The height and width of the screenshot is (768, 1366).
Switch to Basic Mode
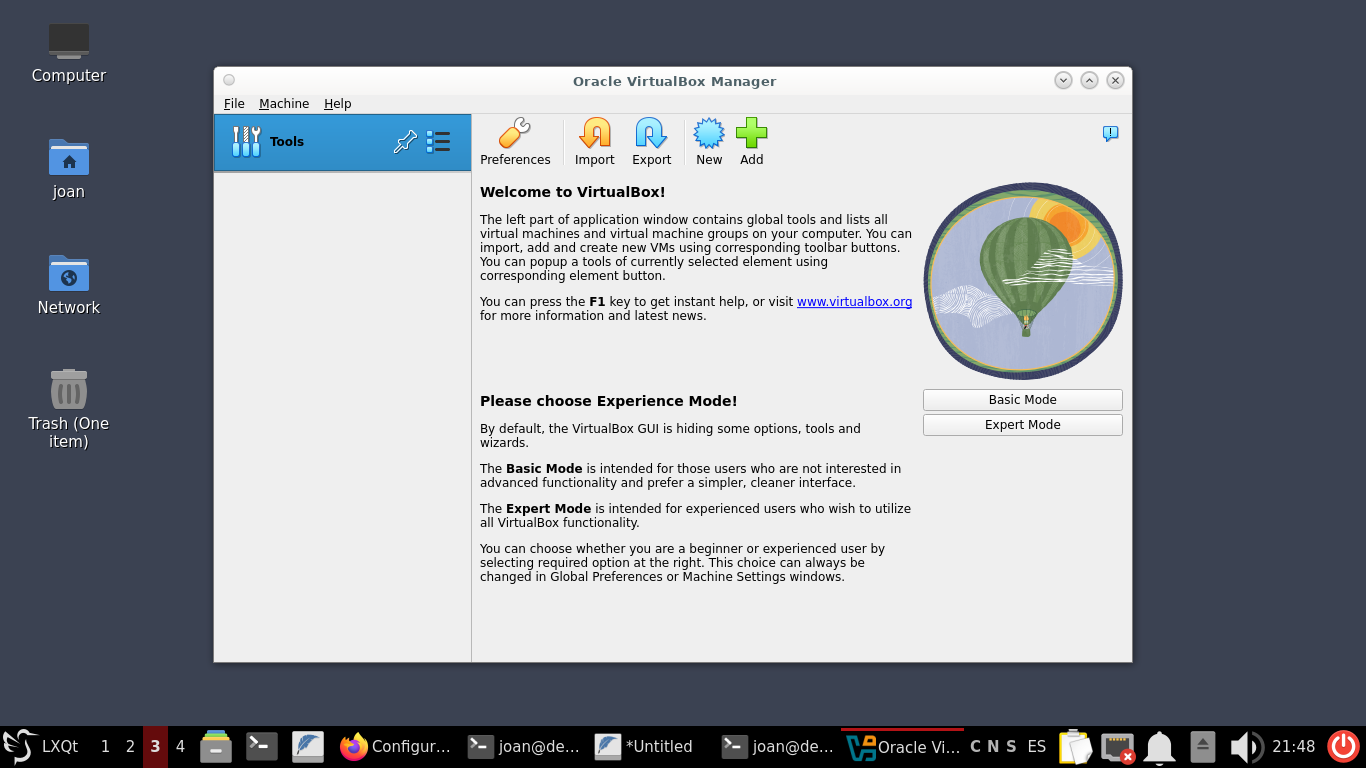1022,399
